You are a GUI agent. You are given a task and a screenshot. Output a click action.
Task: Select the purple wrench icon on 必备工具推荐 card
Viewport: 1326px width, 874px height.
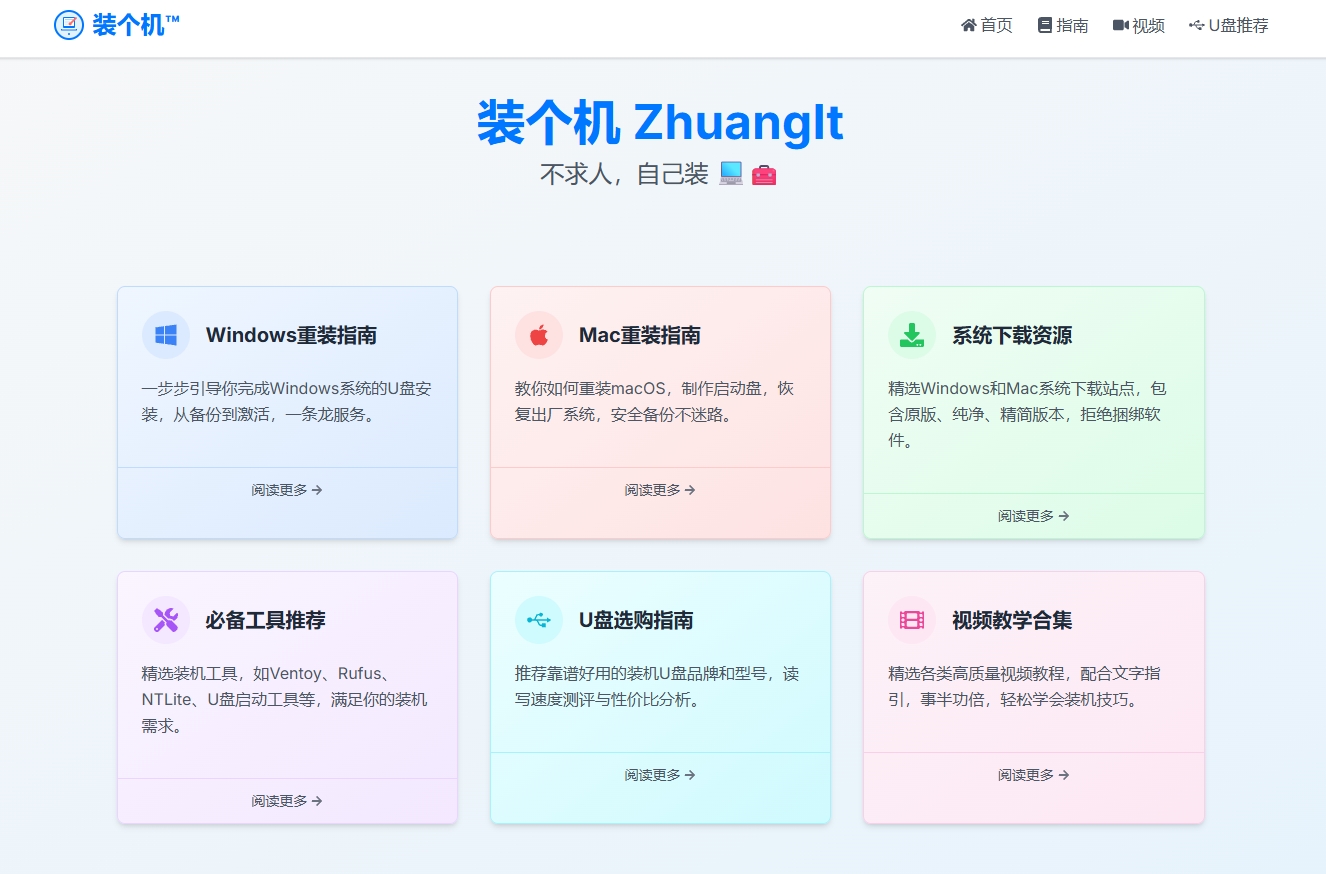(x=165, y=619)
